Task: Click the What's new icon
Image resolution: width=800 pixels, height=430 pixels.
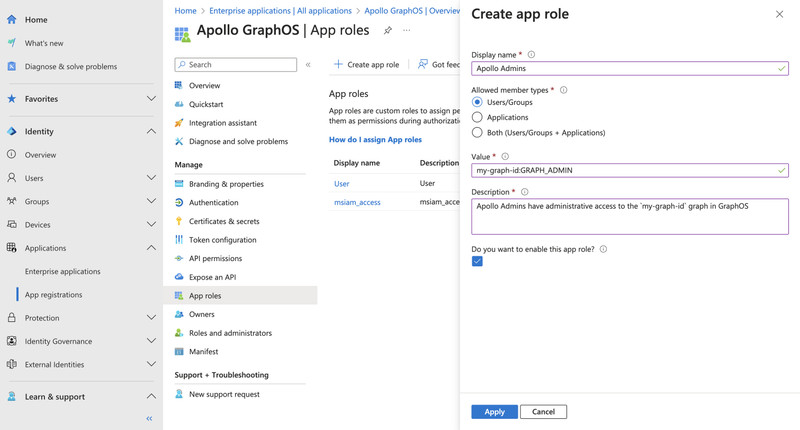Action: (11, 43)
